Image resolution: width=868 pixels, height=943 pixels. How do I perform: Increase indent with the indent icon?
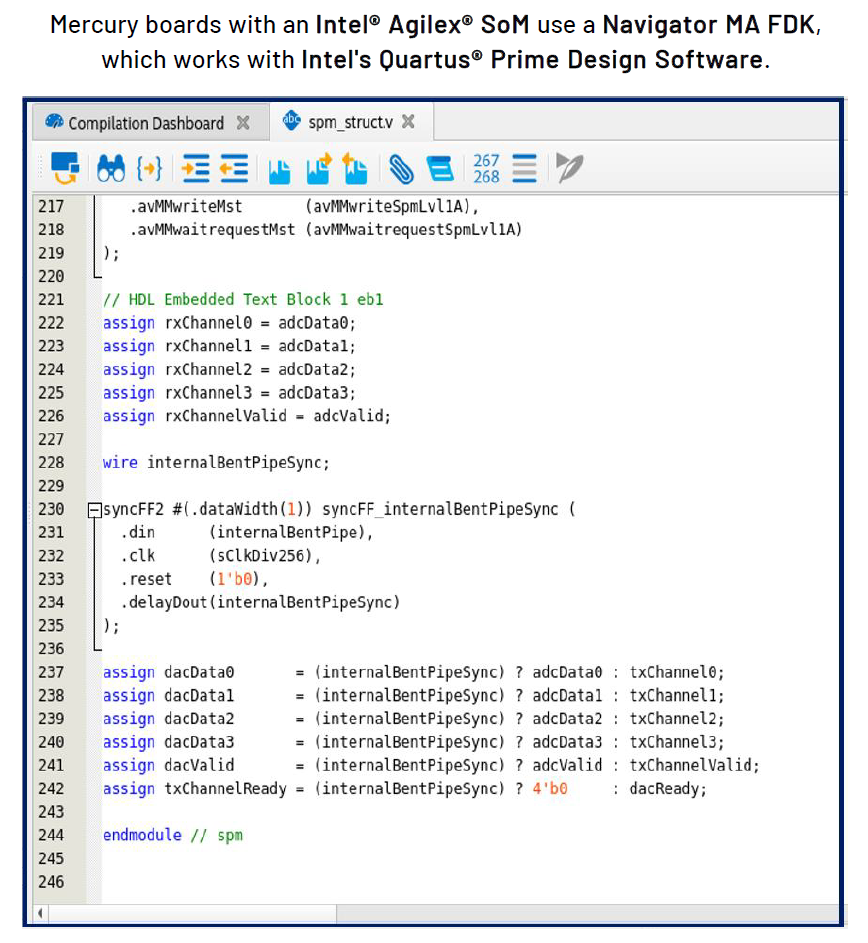click(196, 168)
